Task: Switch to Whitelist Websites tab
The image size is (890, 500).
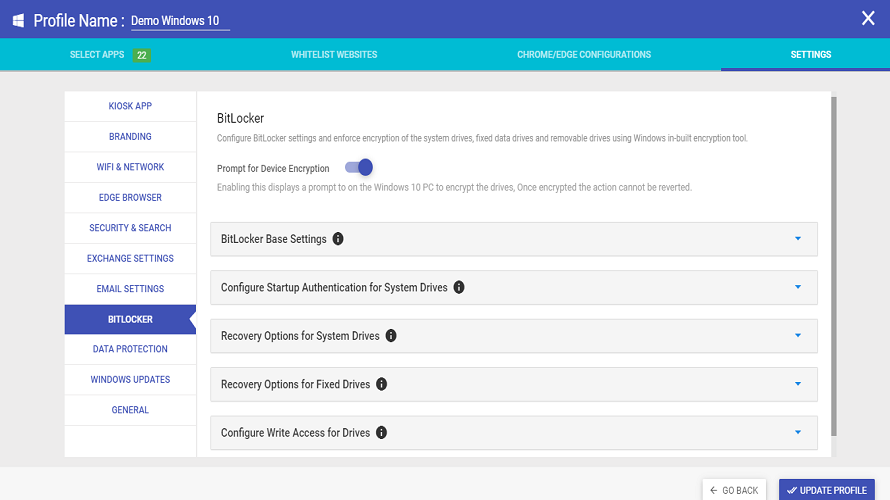Action: click(x=334, y=55)
